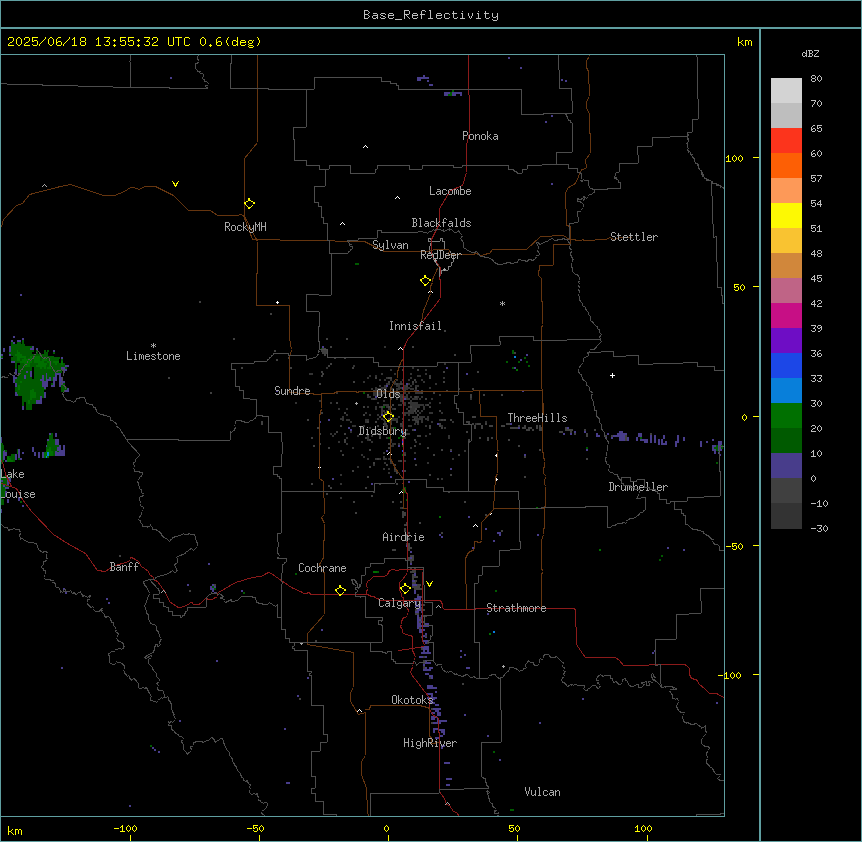Screen dimensions: 862x842
Task: Click the Sylvan label
Action: pos(390,245)
